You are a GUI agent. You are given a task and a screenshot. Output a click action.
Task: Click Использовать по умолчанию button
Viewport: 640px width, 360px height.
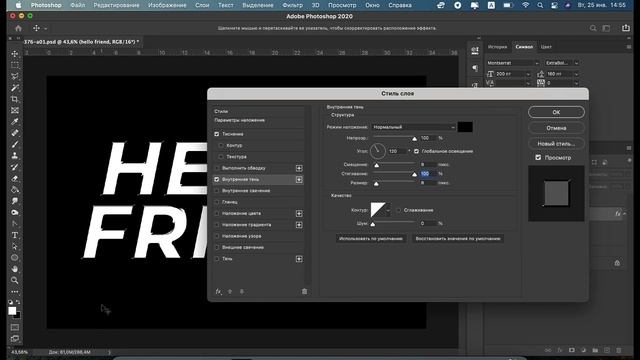371,239
